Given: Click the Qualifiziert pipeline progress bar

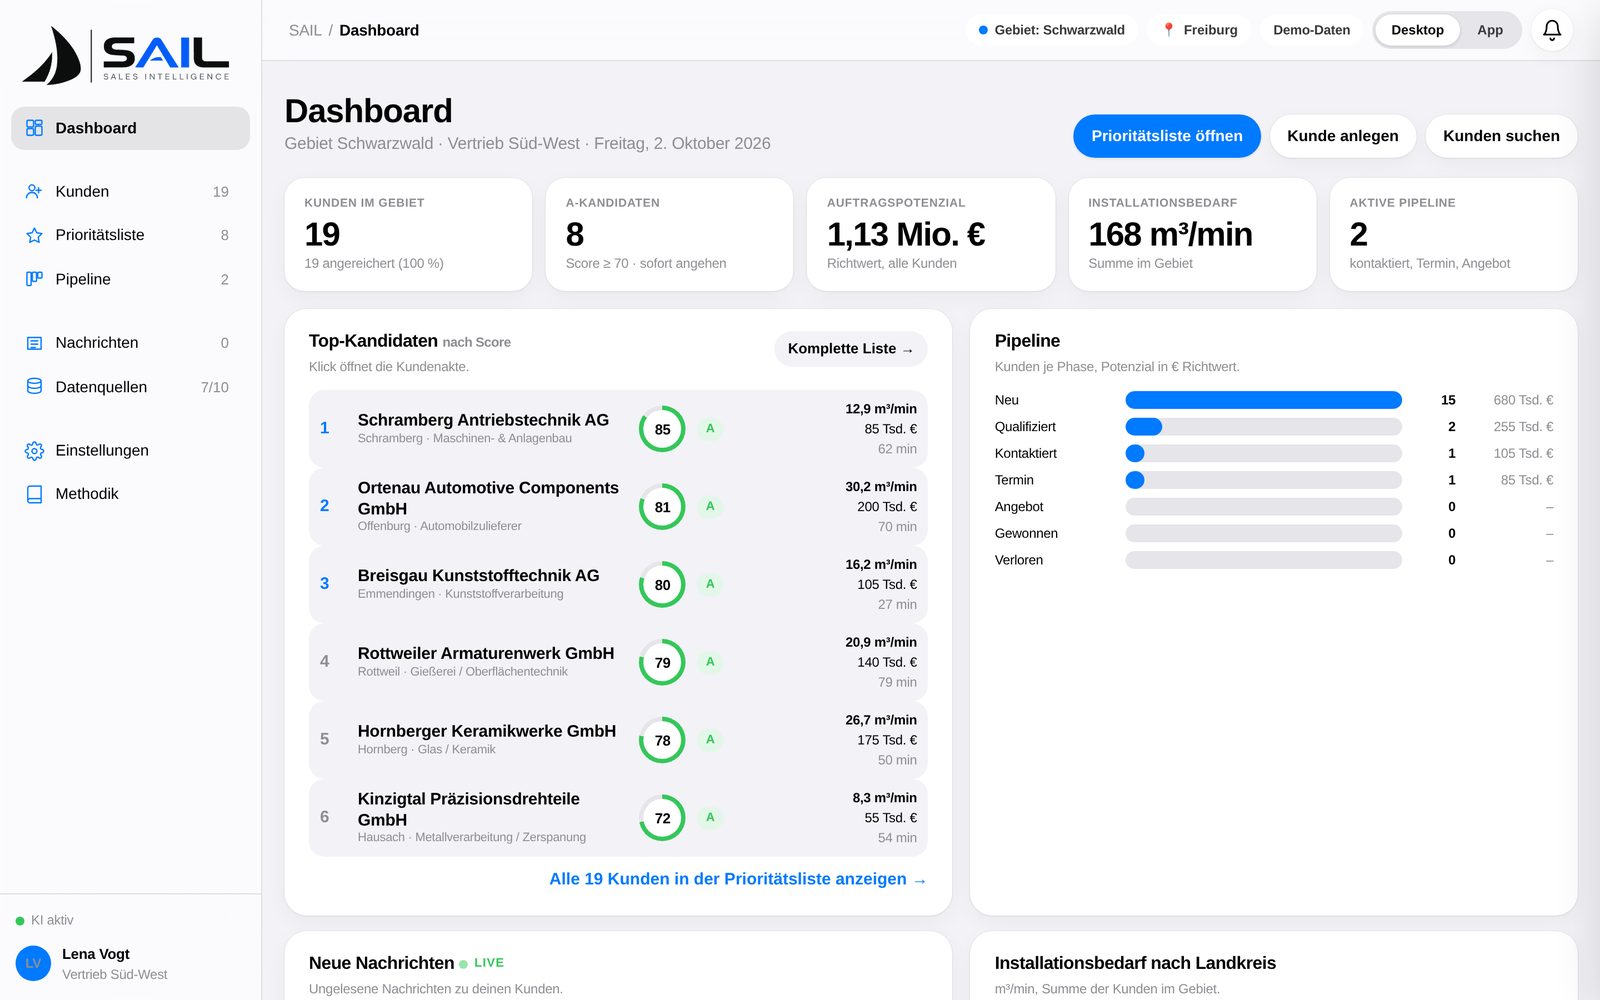Looking at the screenshot, I should click(x=1263, y=427).
